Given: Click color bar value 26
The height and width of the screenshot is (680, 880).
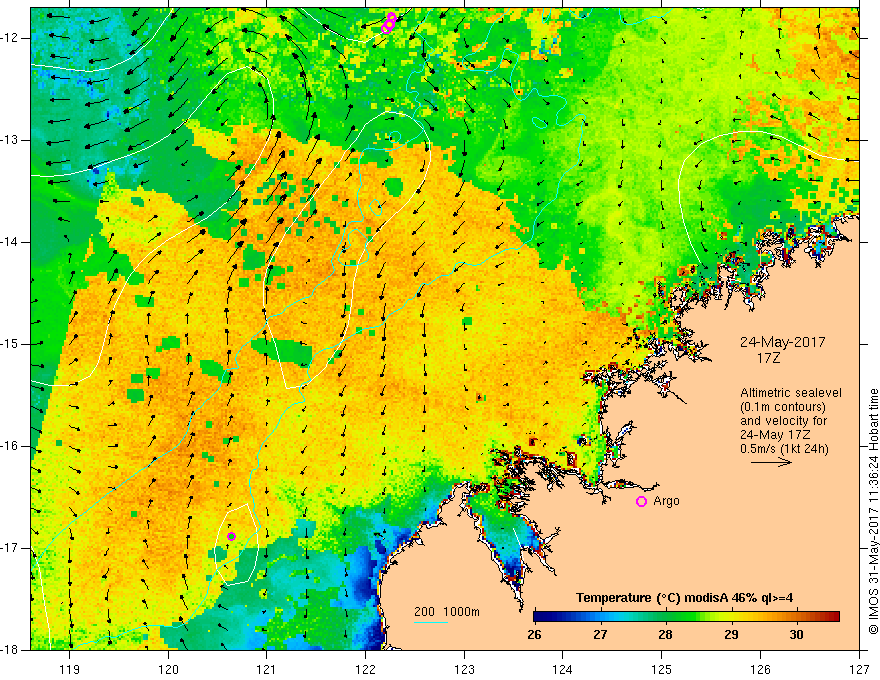Looking at the screenshot, I should click(x=534, y=635).
